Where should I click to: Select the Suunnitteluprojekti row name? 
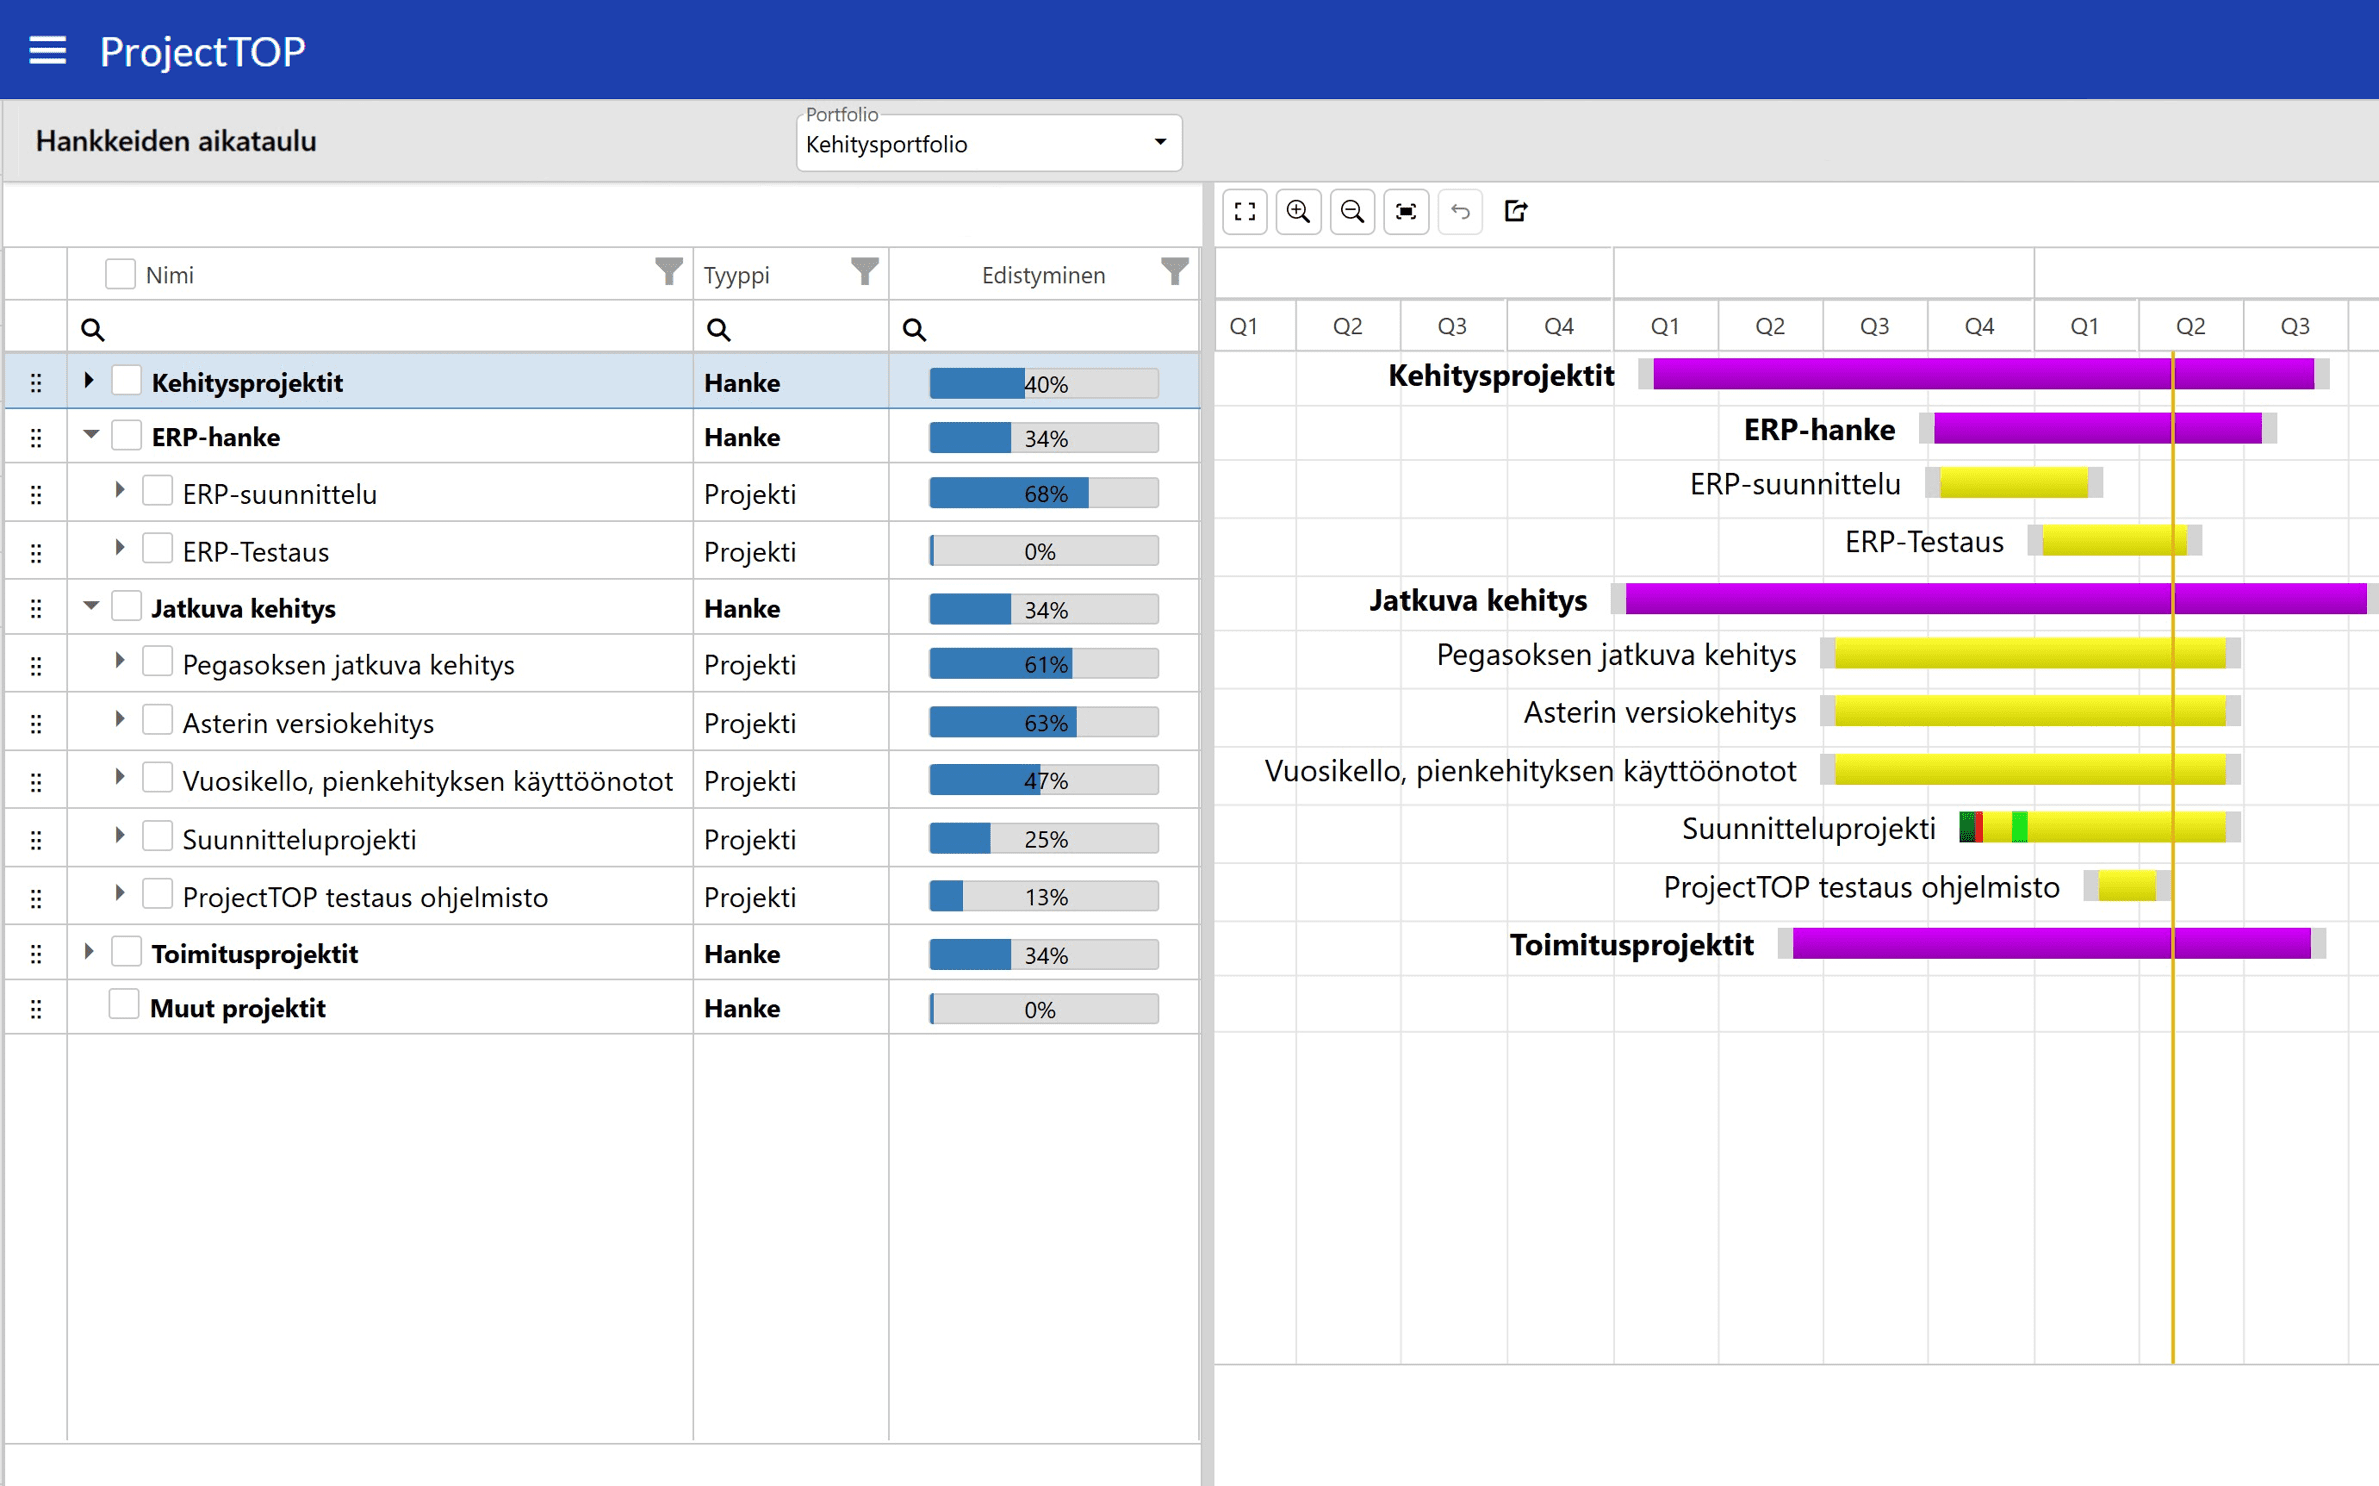tap(299, 839)
